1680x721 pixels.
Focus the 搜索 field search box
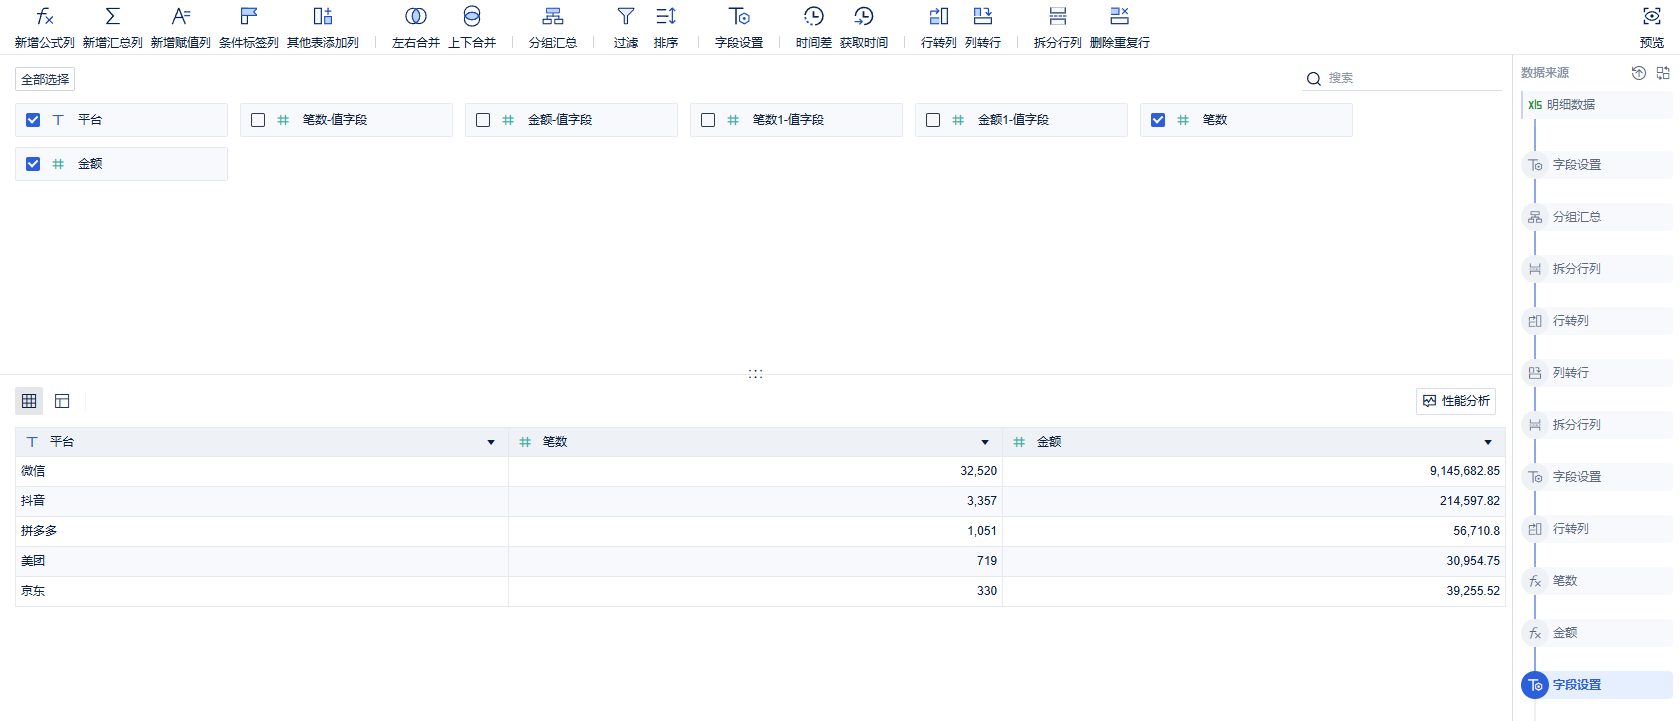point(1410,78)
